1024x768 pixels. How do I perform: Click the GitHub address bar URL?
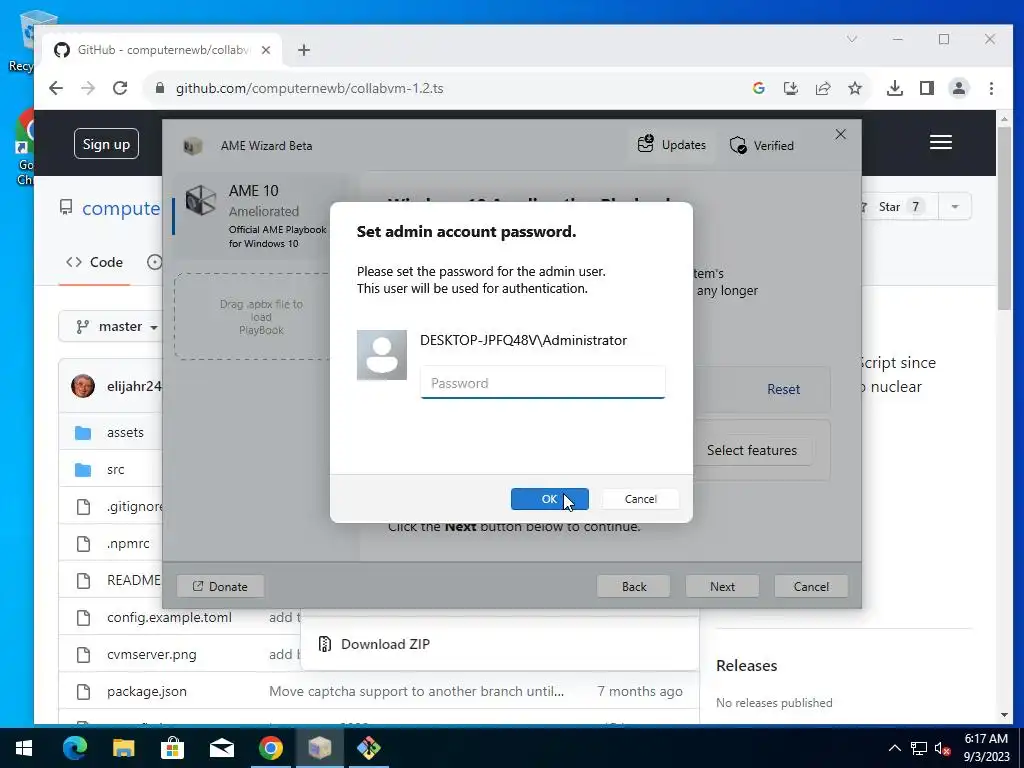[x=310, y=88]
